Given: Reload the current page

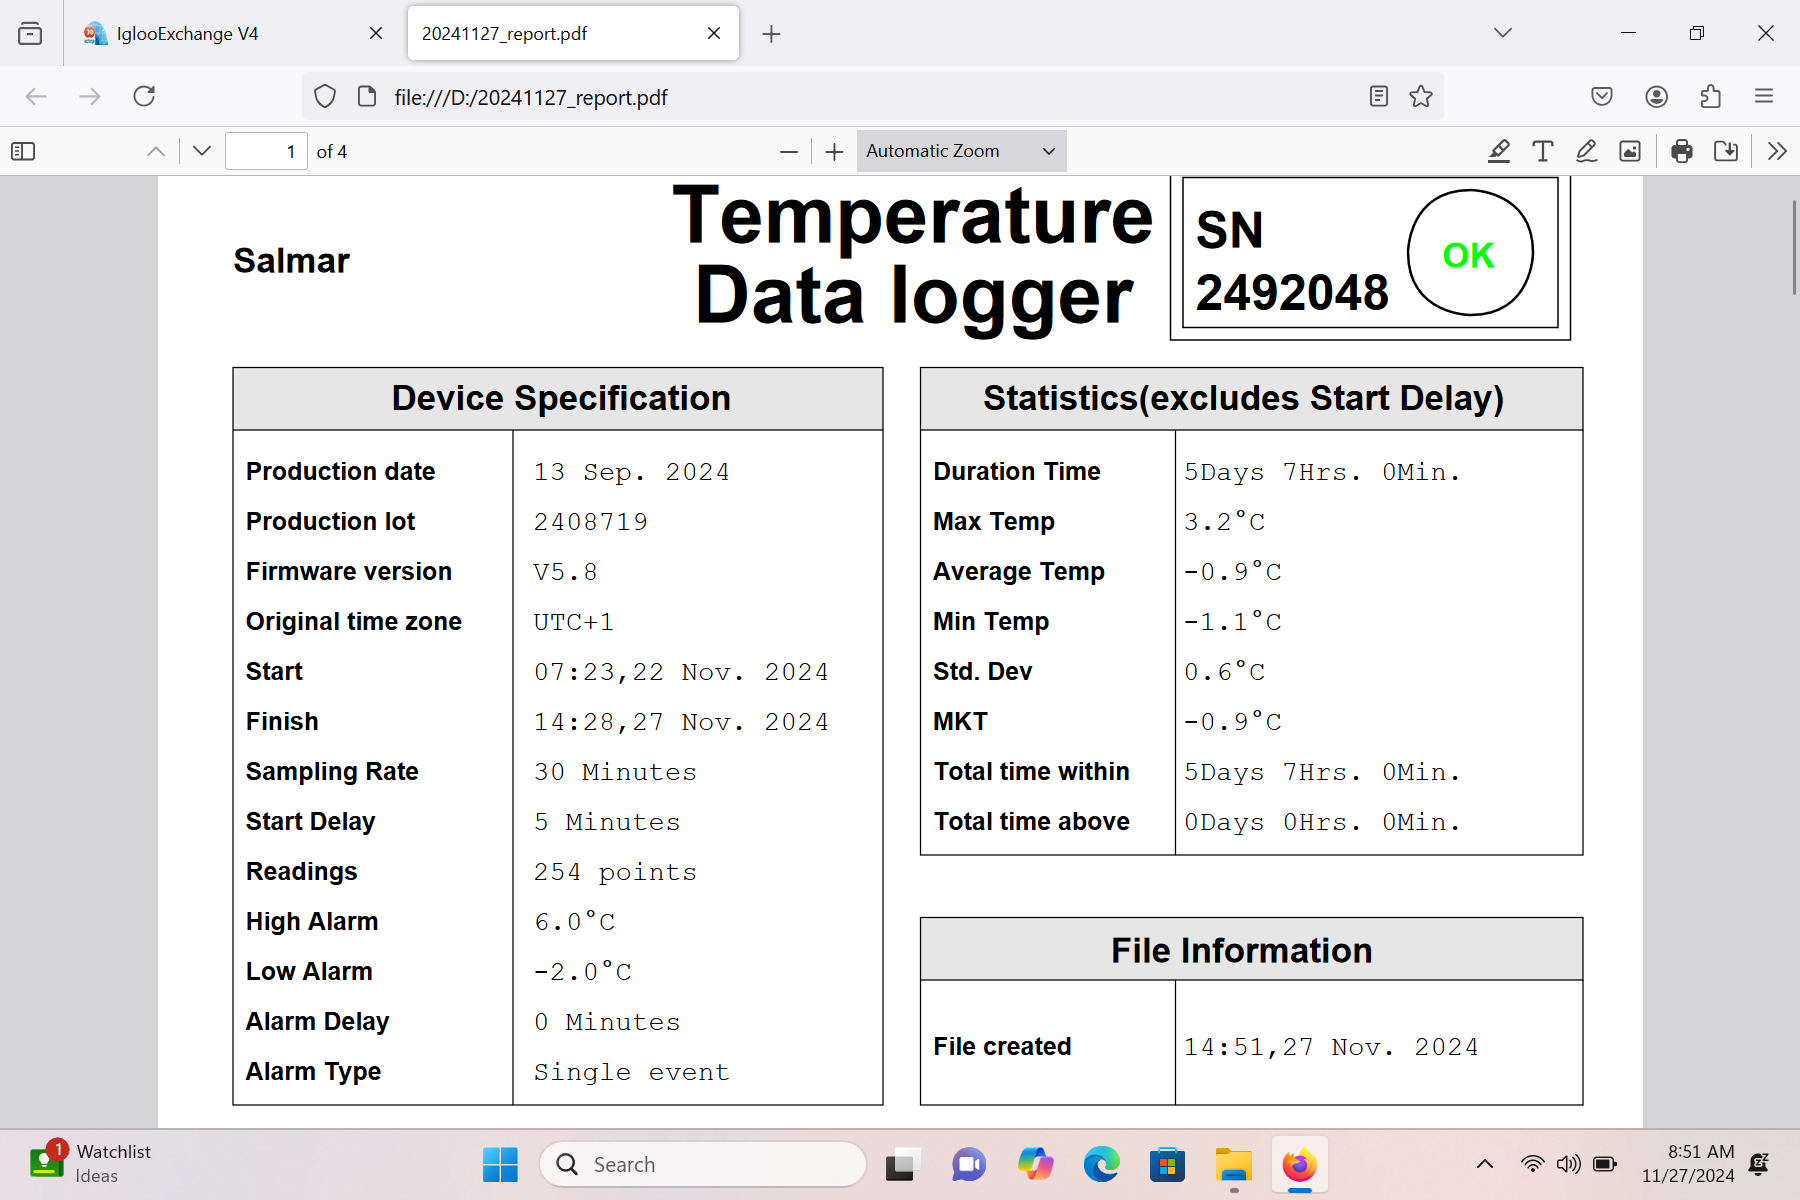Looking at the screenshot, I should [144, 96].
